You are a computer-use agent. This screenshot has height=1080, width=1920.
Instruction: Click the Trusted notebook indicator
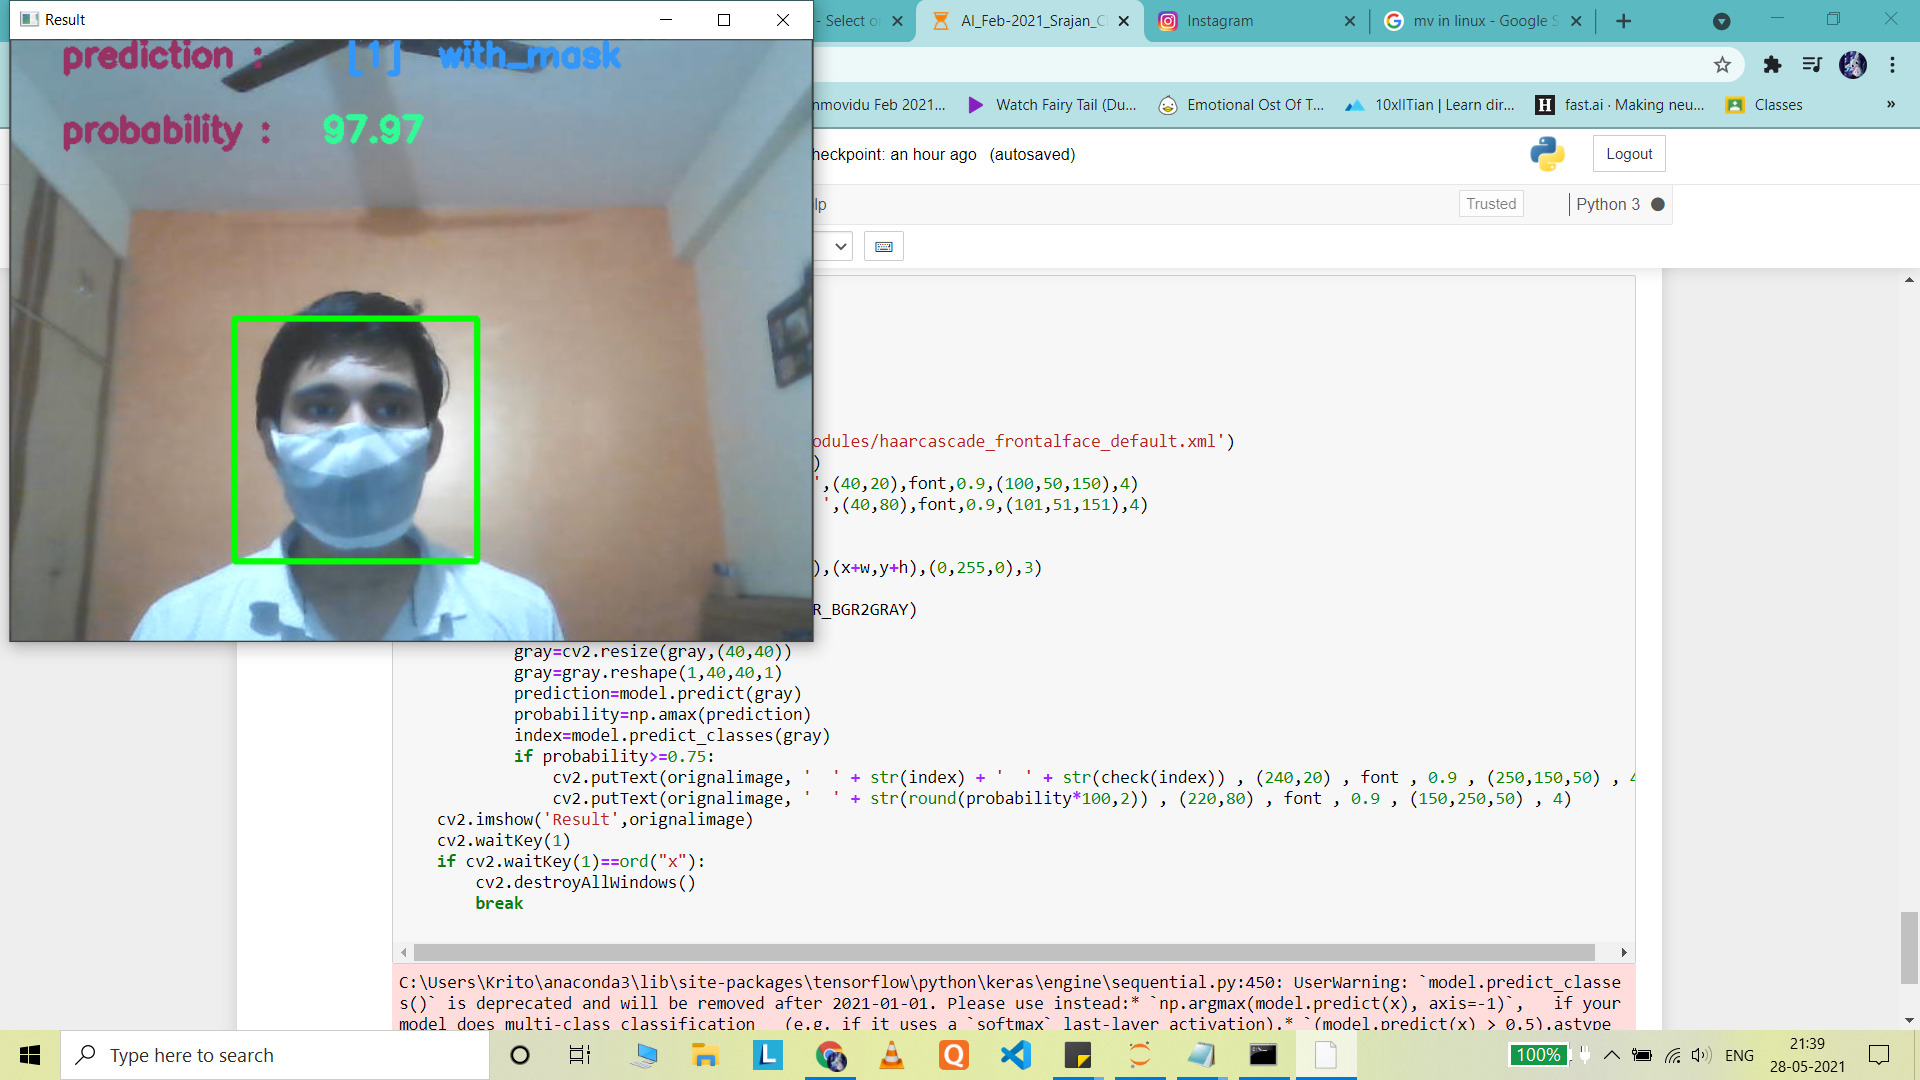coord(1491,204)
